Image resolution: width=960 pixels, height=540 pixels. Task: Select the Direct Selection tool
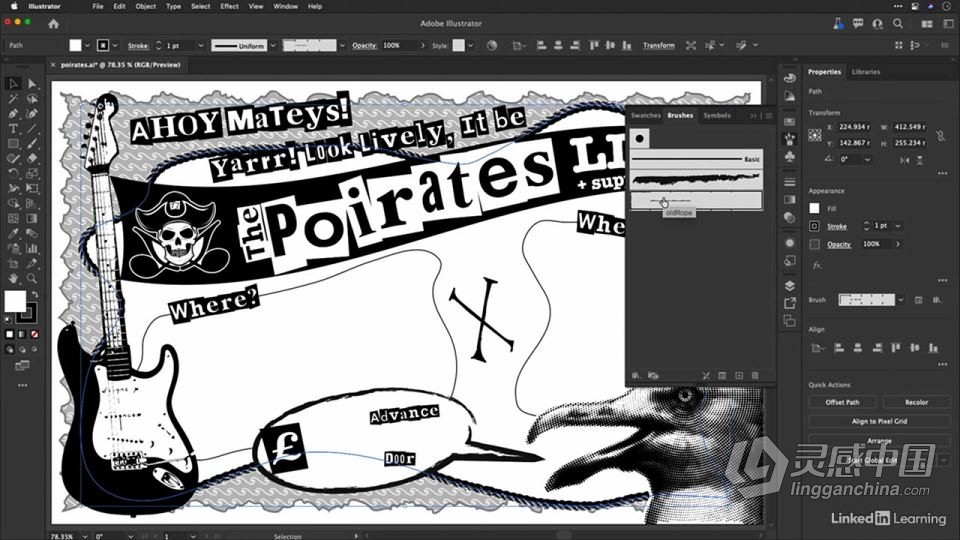pyautogui.click(x=32, y=84)
